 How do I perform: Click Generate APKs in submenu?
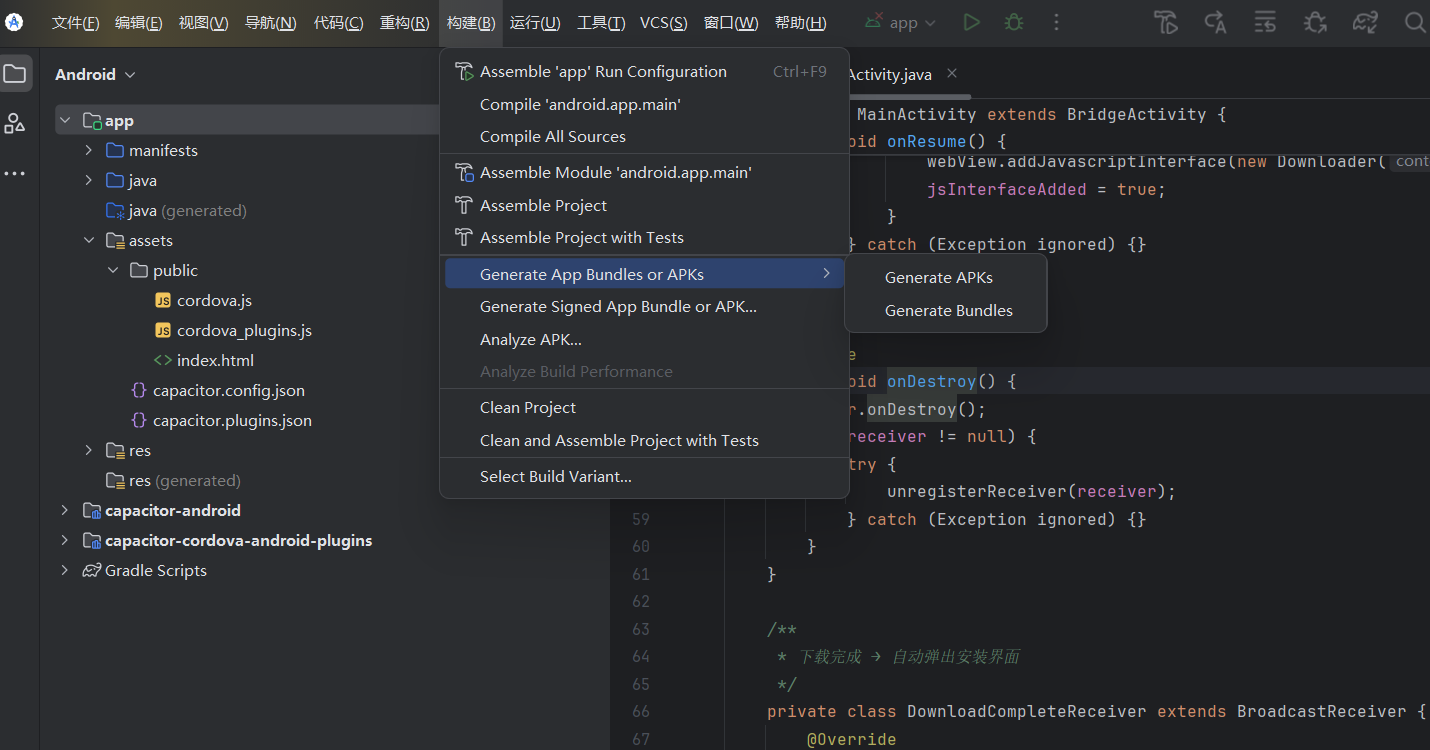click(946, 278)
